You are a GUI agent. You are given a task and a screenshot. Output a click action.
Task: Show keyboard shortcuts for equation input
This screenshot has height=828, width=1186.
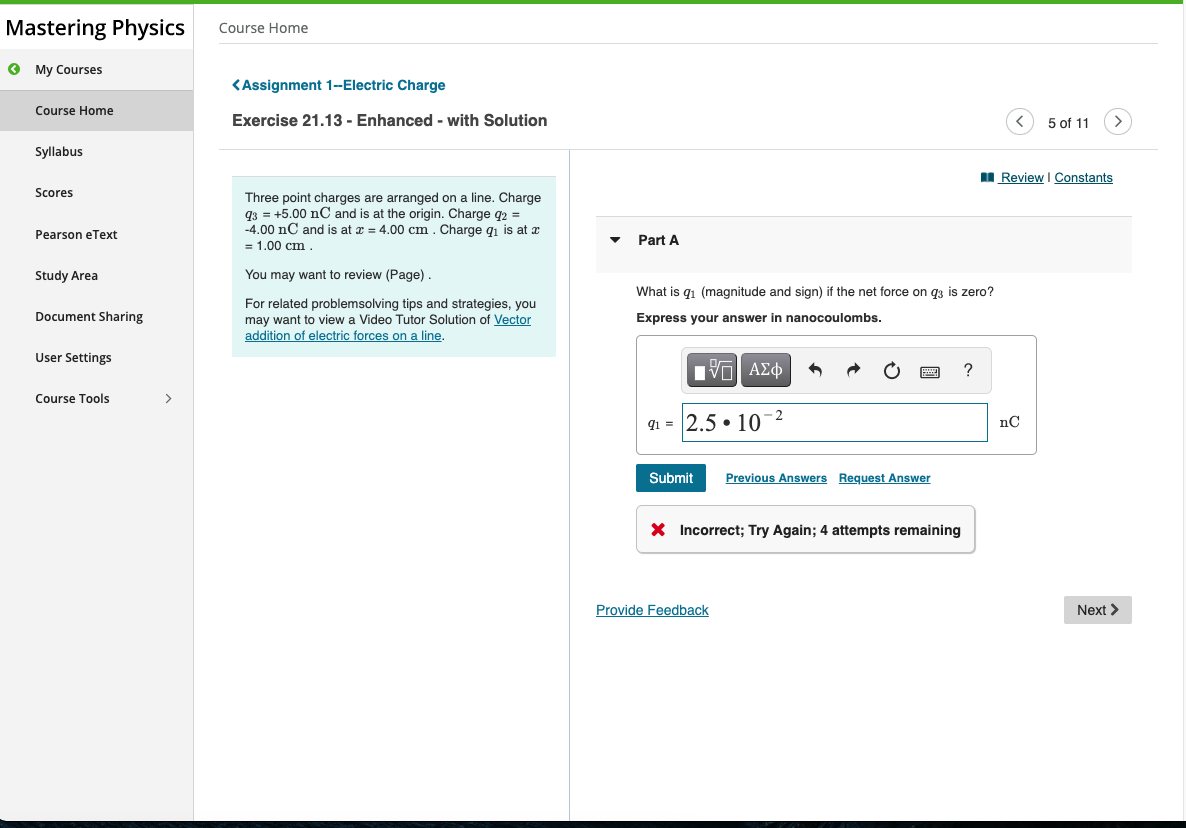pos(929,370)
